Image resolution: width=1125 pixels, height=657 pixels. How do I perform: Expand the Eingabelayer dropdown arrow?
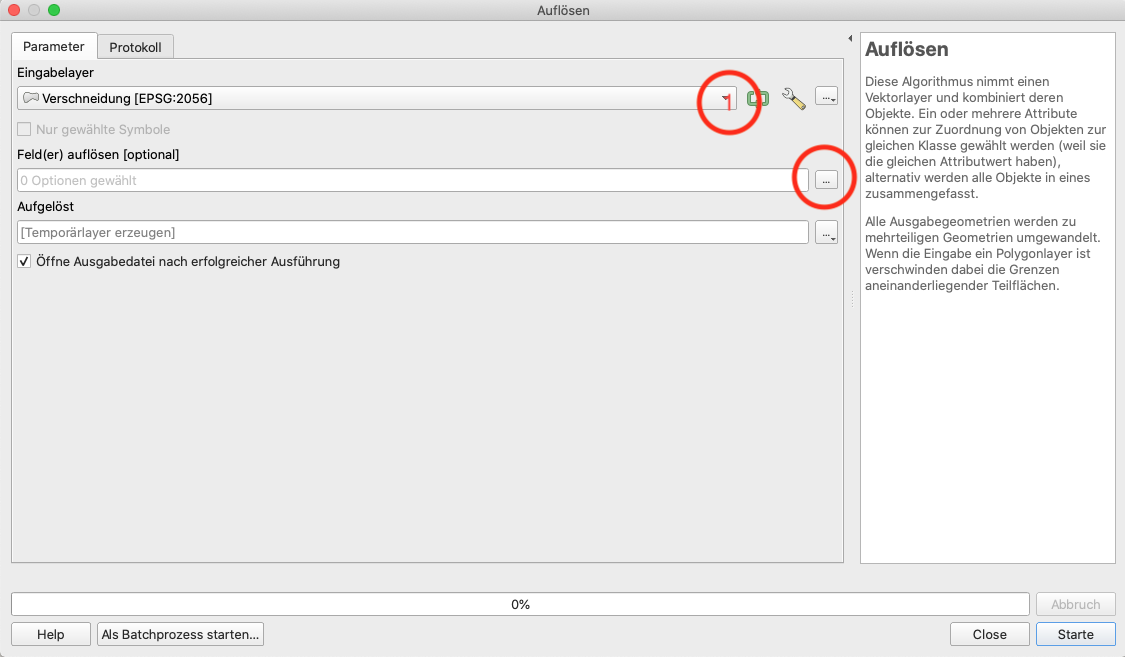point(726,98)
